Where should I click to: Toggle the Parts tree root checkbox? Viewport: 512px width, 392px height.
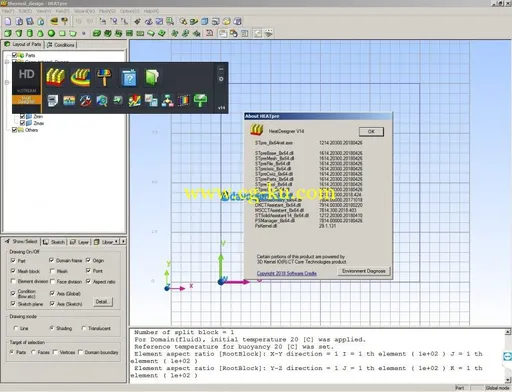tap(14, 55)
